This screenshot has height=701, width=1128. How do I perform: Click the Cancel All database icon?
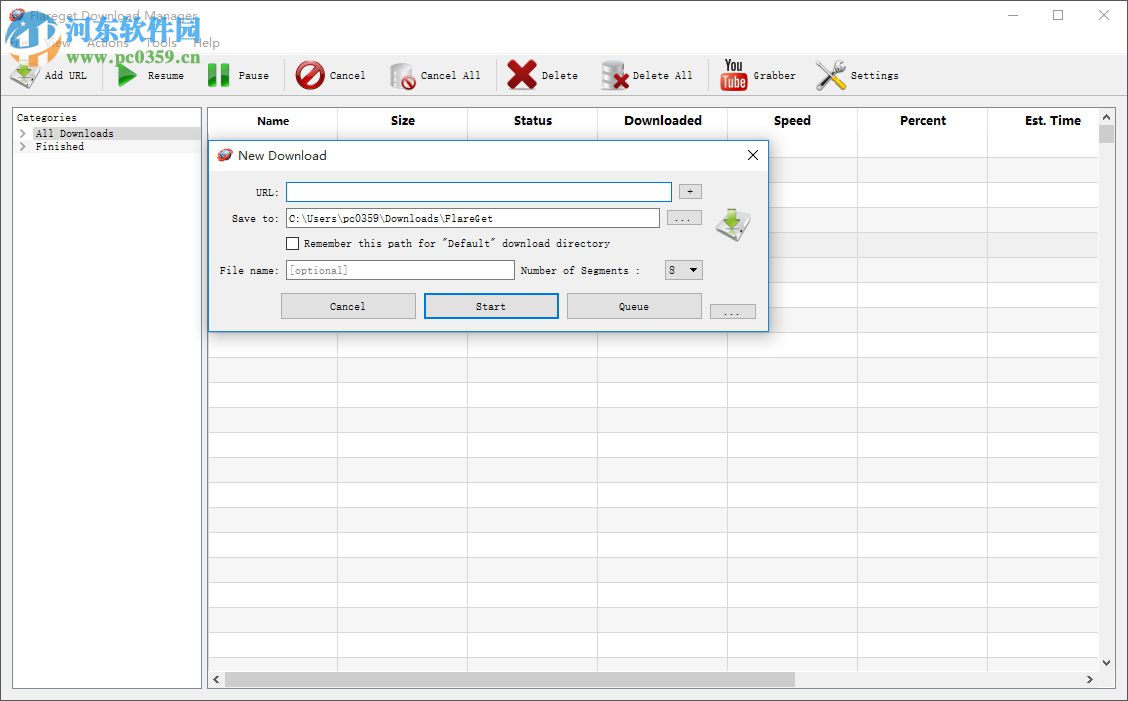402,76
